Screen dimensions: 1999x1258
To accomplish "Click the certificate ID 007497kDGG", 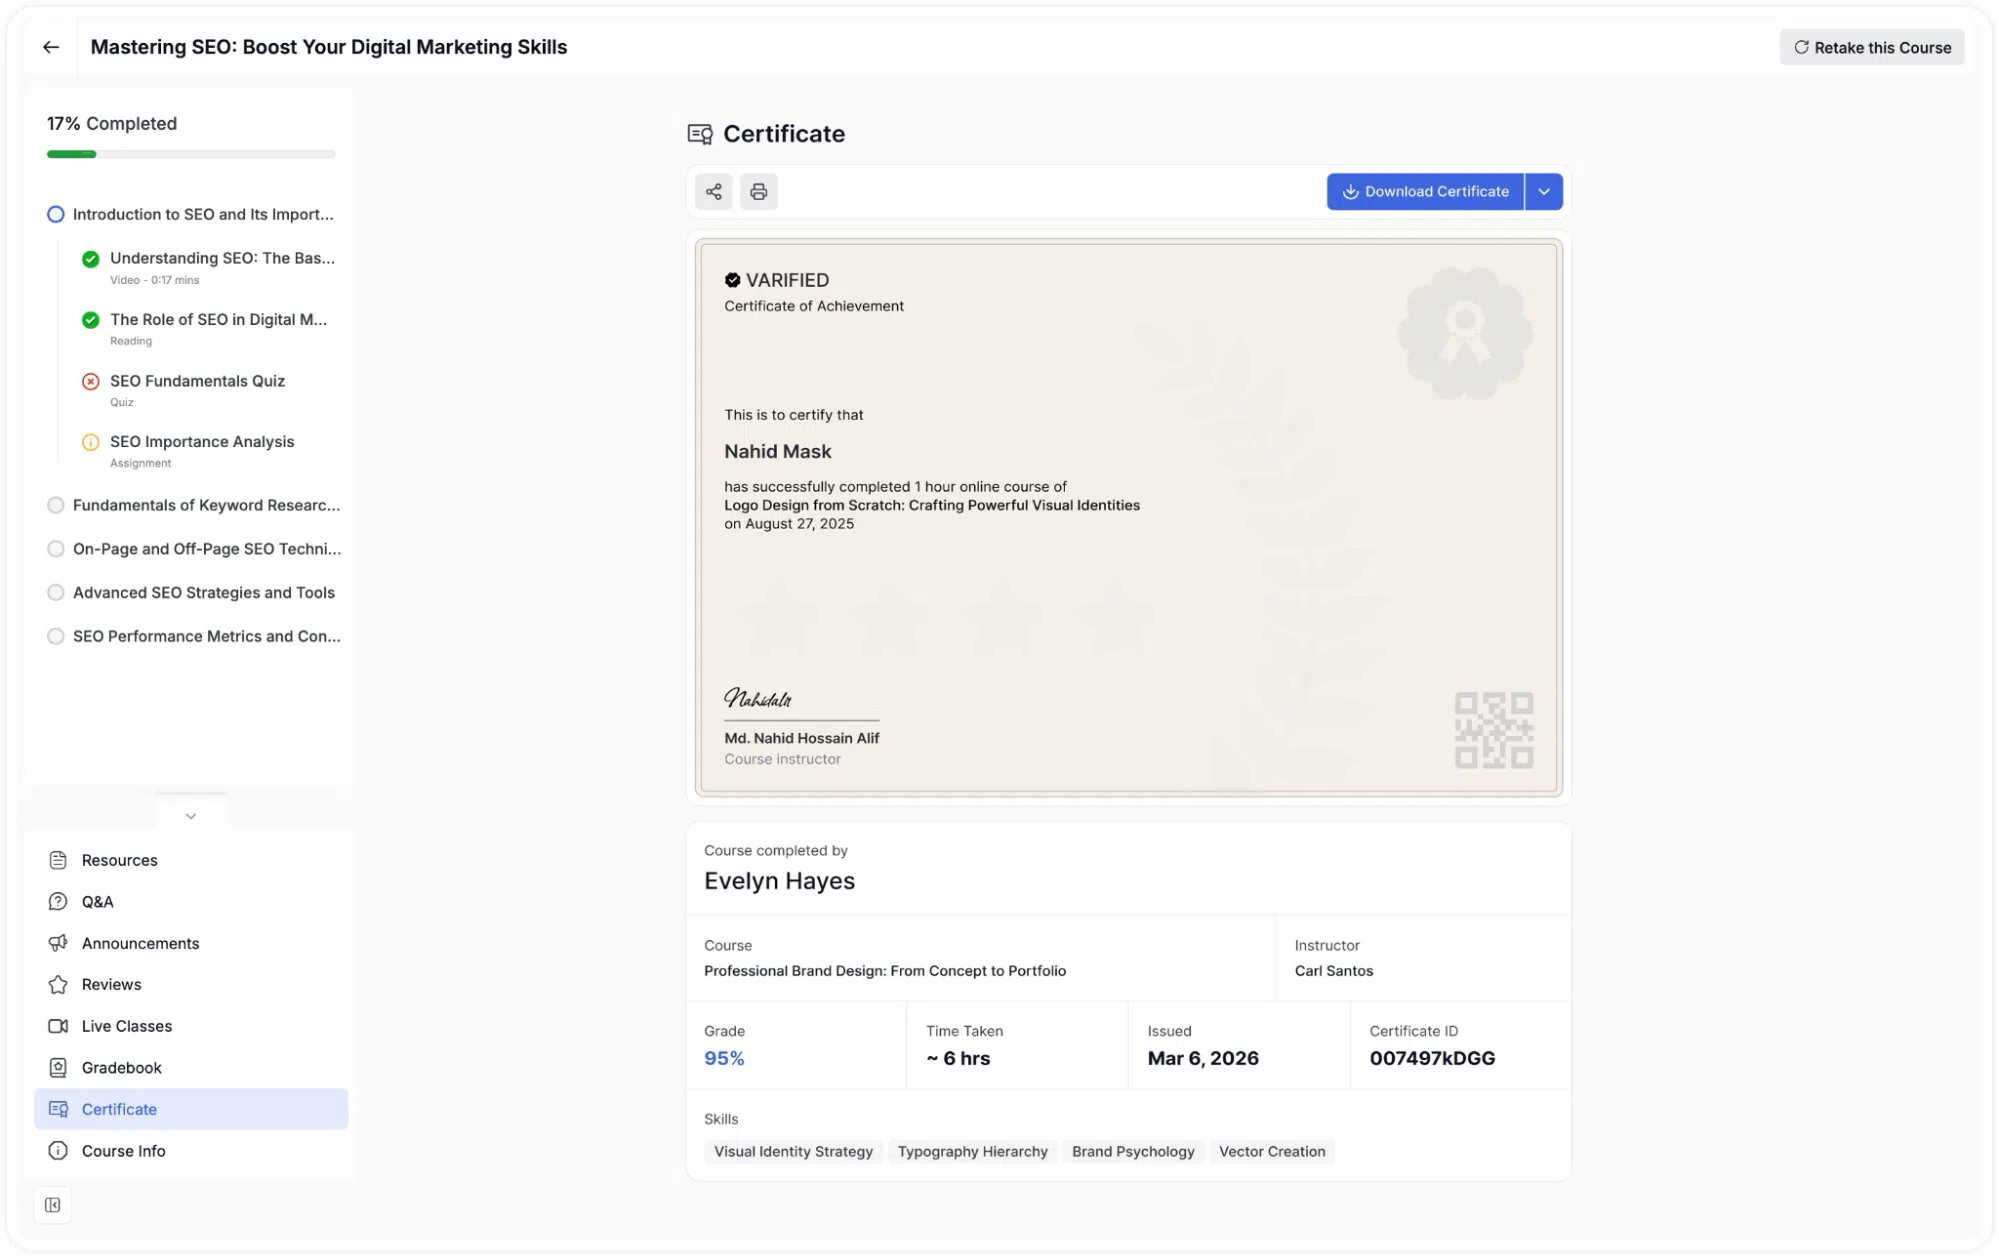I will (x=1432, y=1058).
